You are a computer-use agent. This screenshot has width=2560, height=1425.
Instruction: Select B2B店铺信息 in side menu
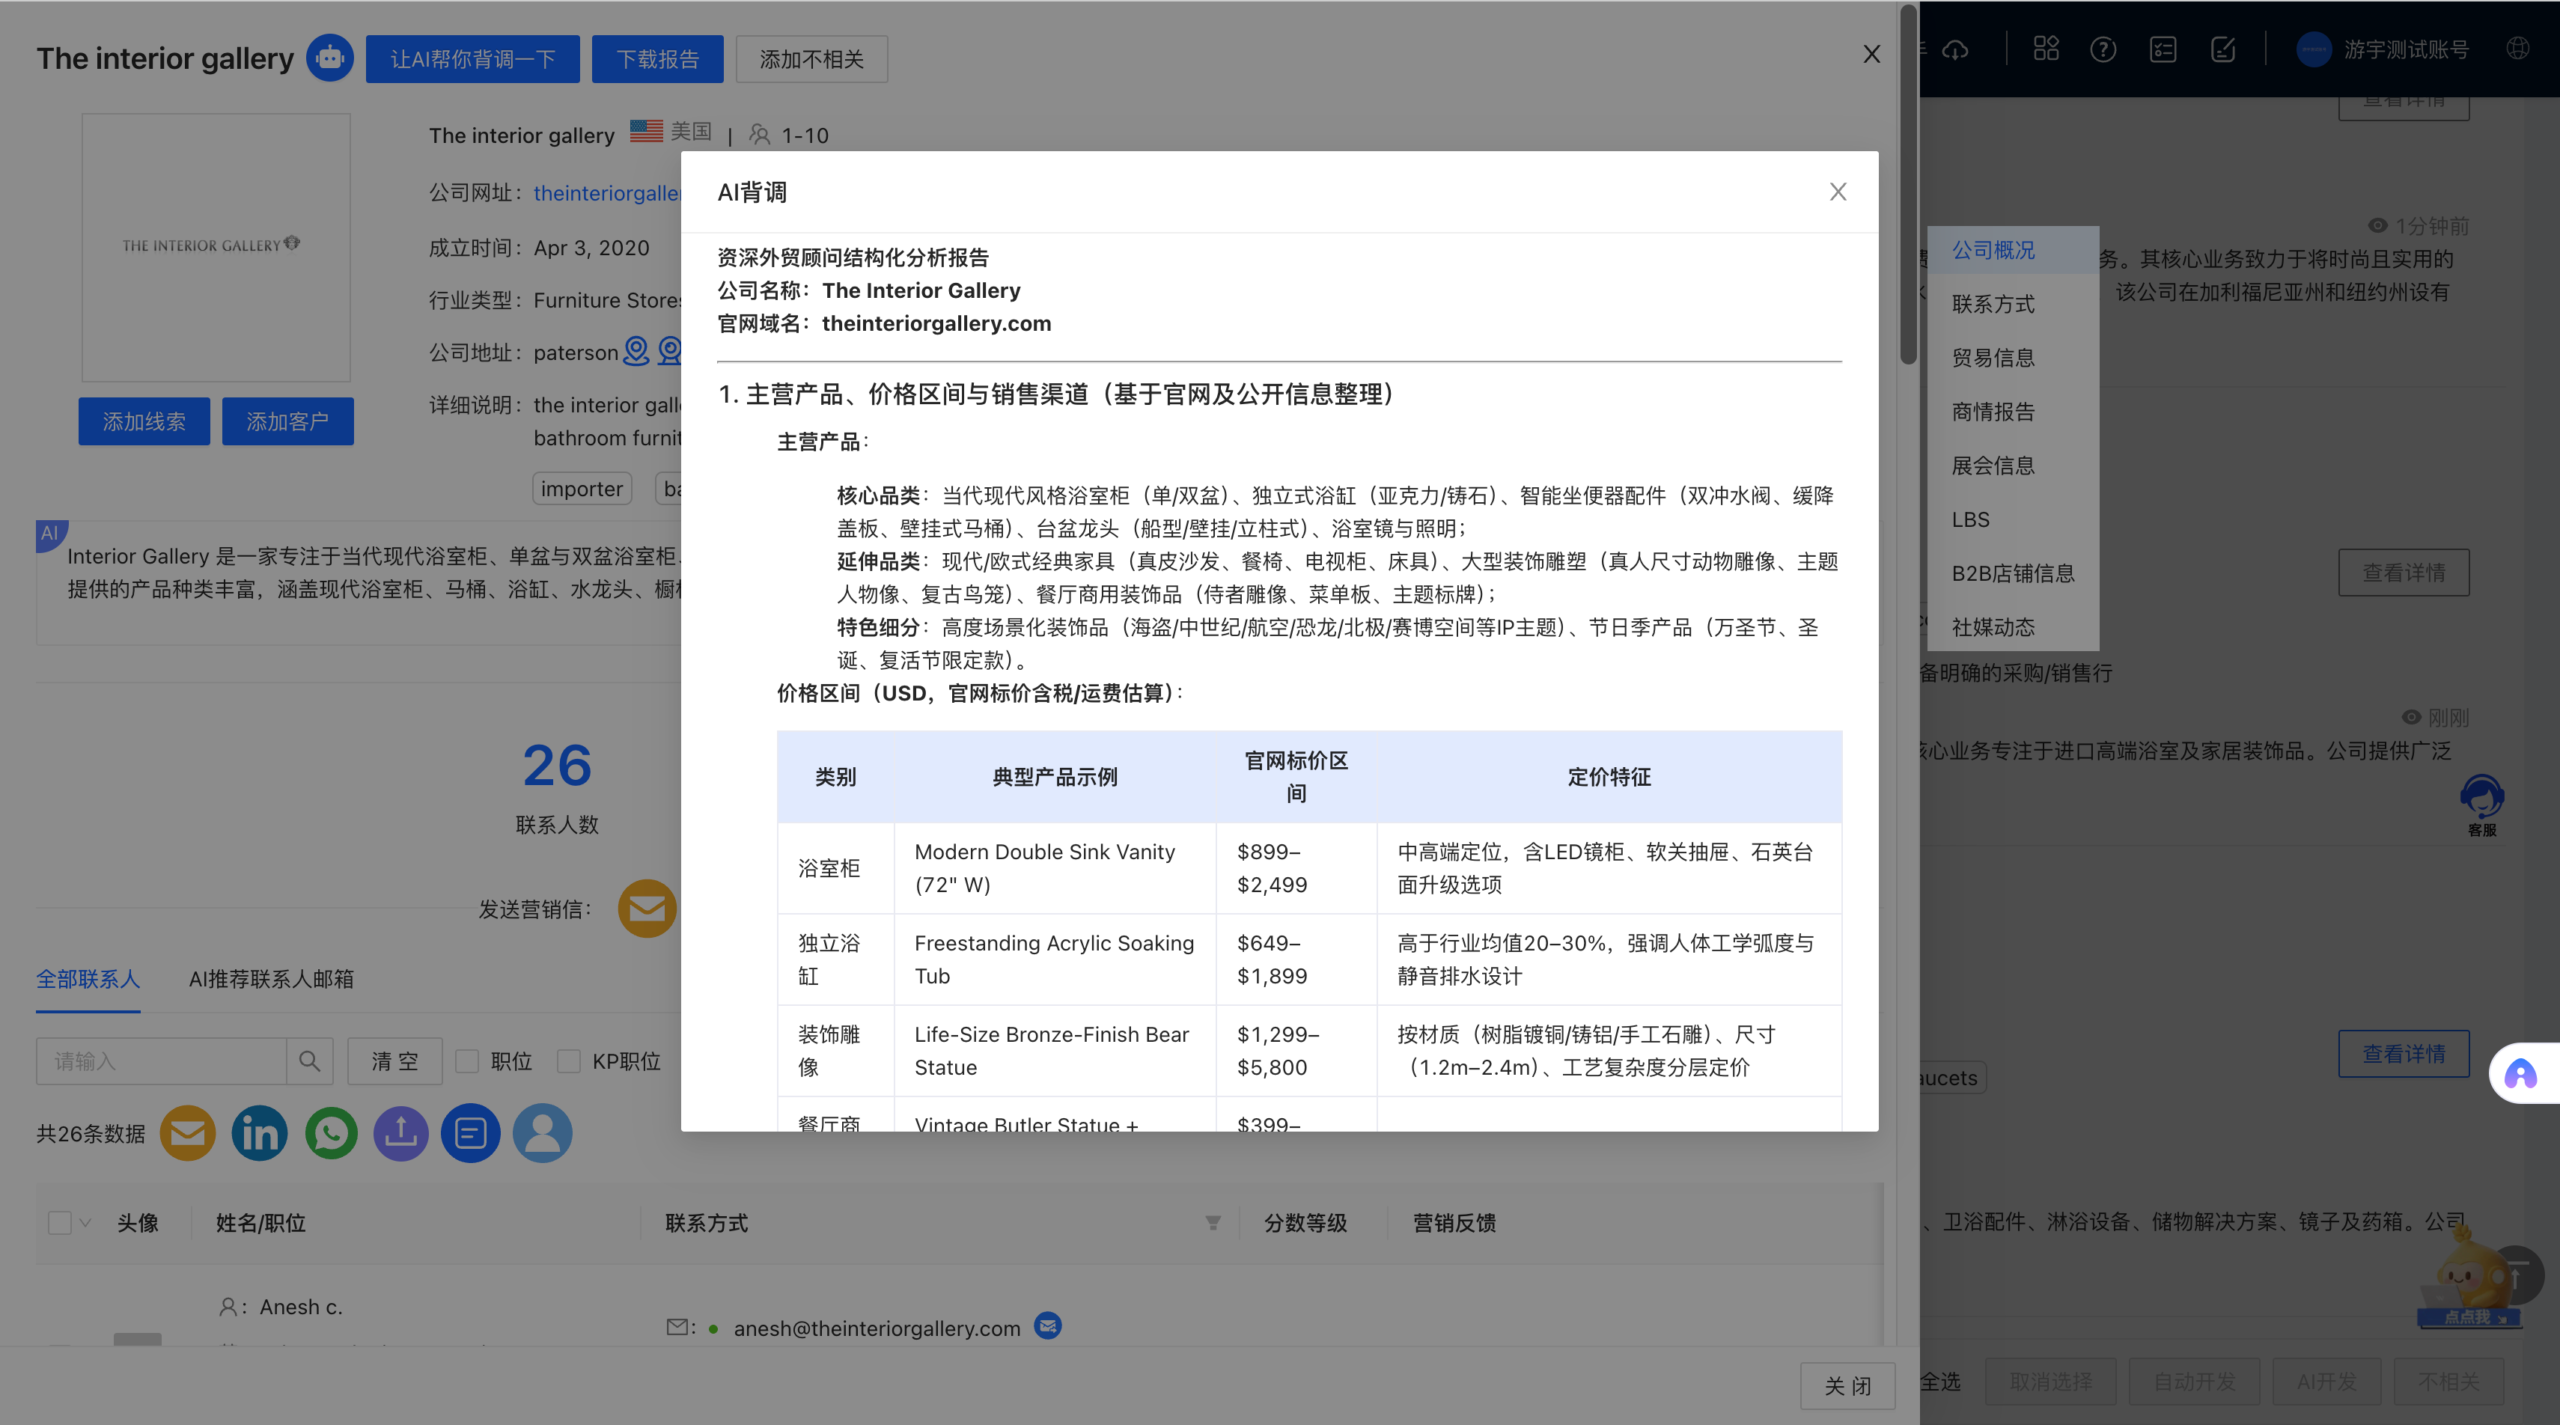[2013, 573]
